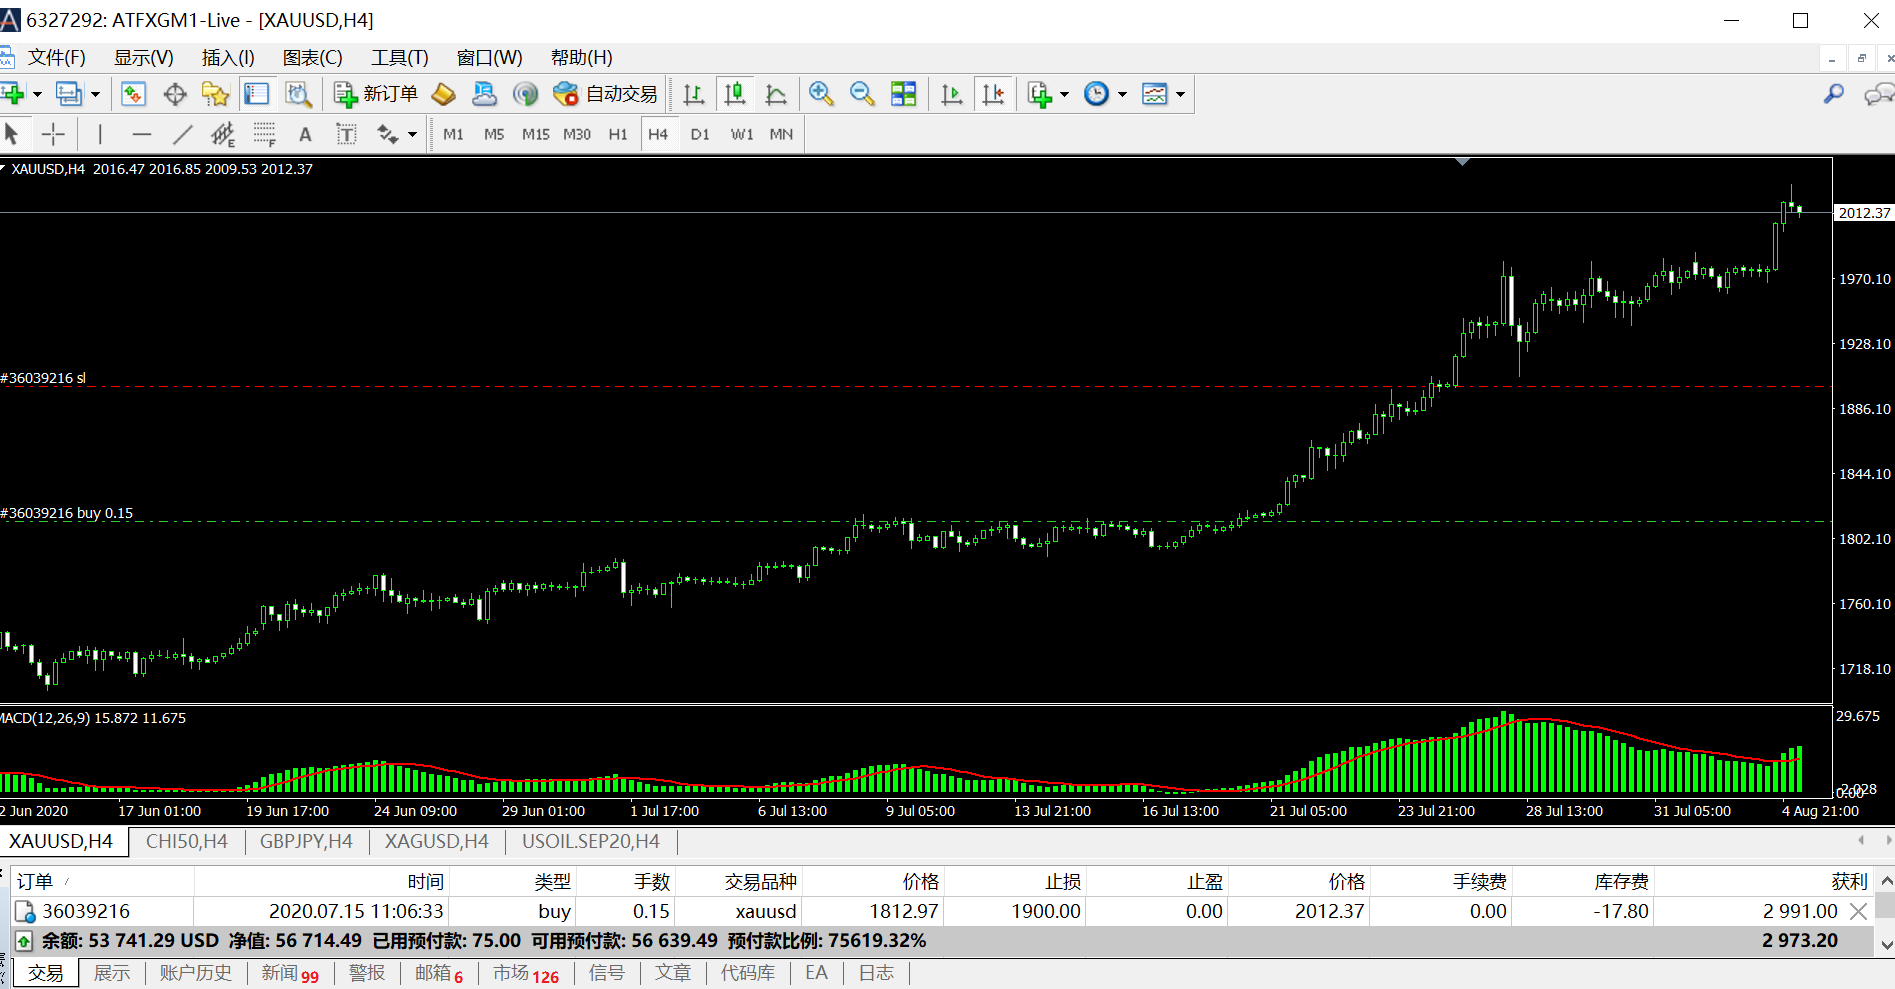This screenshot has width=1895, height=989.
Task: Switch to GBPJPY,H4 chart tab
Action: click(x=306, y=842)
